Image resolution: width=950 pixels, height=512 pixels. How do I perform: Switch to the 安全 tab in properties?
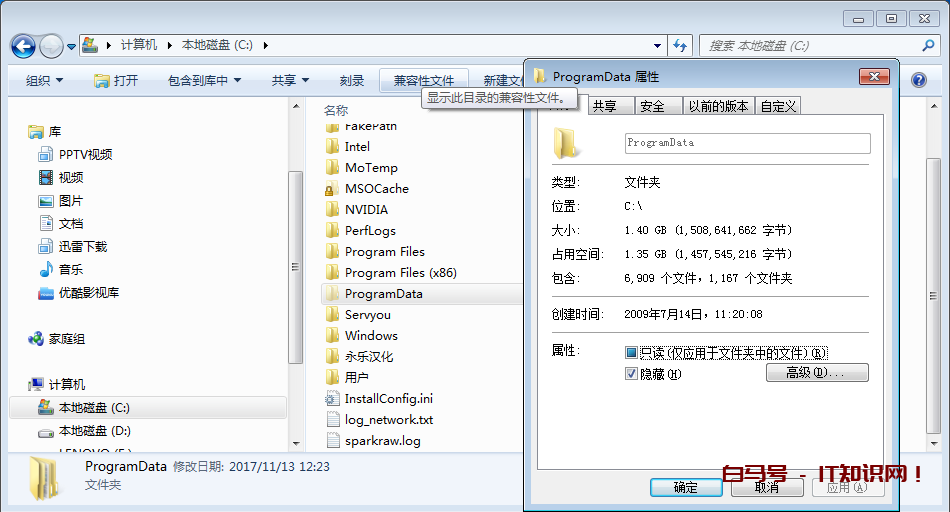tap(658, 106)
